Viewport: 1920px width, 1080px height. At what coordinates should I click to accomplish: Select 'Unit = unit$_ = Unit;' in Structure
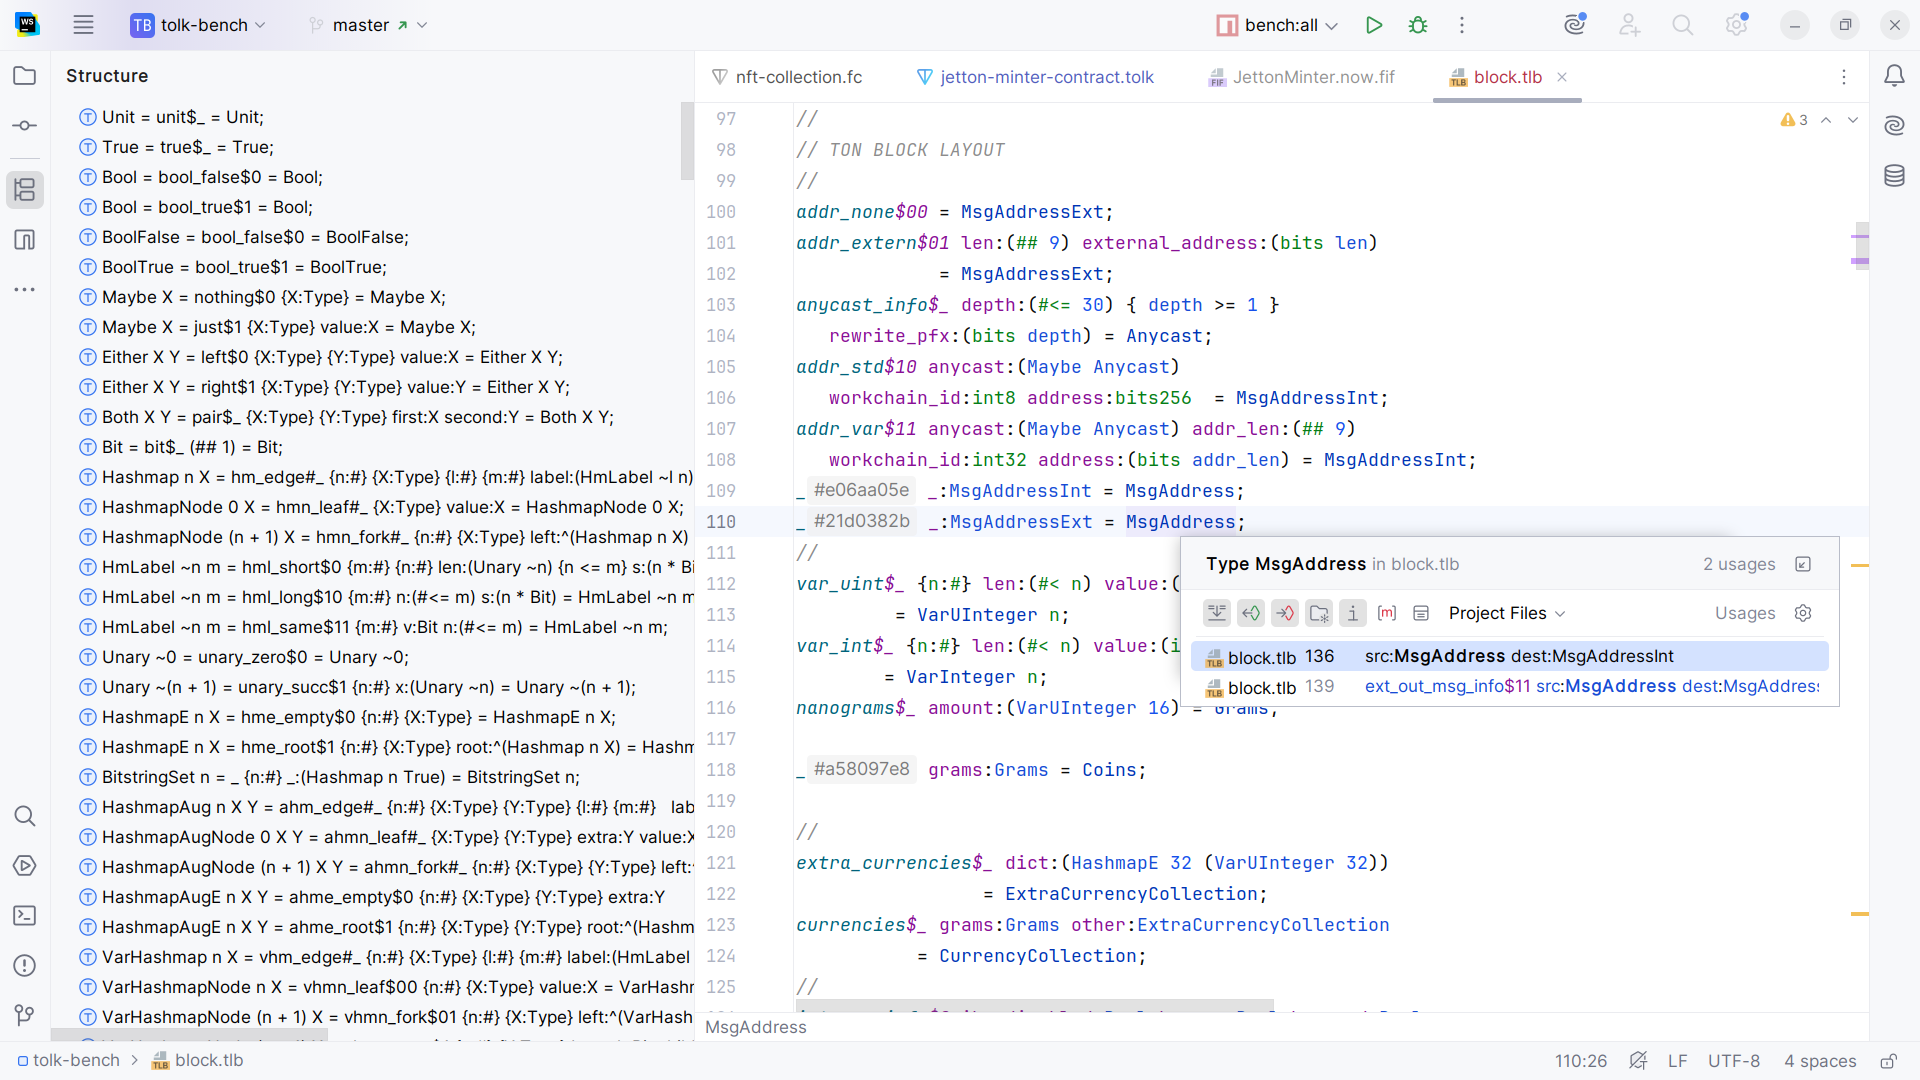(373, 117)
